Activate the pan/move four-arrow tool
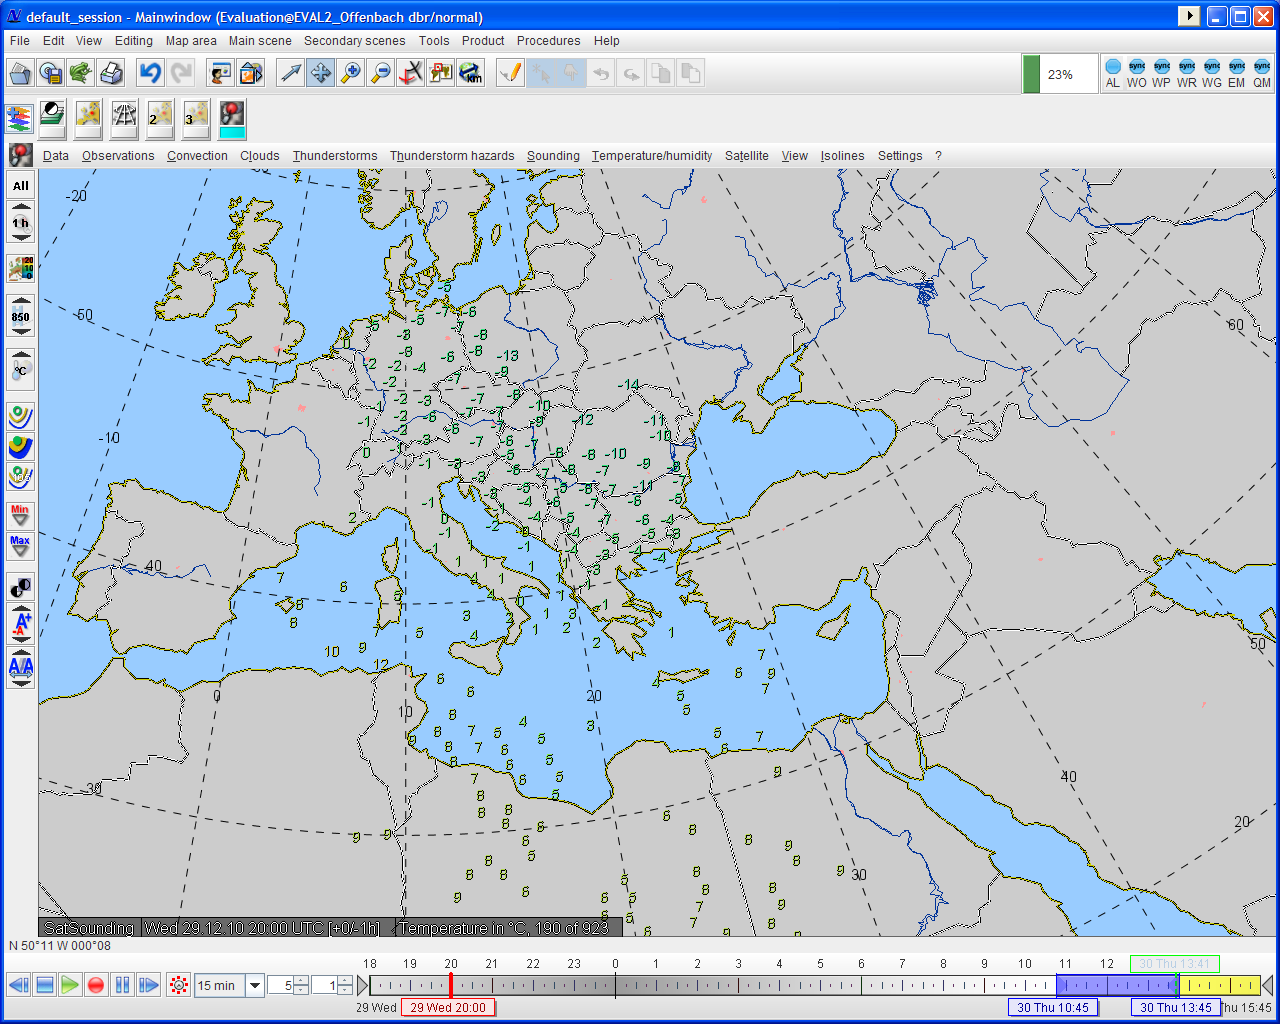Viewport: 1280px width, 1024px height. pyautogui.click(x=321, y=73)
